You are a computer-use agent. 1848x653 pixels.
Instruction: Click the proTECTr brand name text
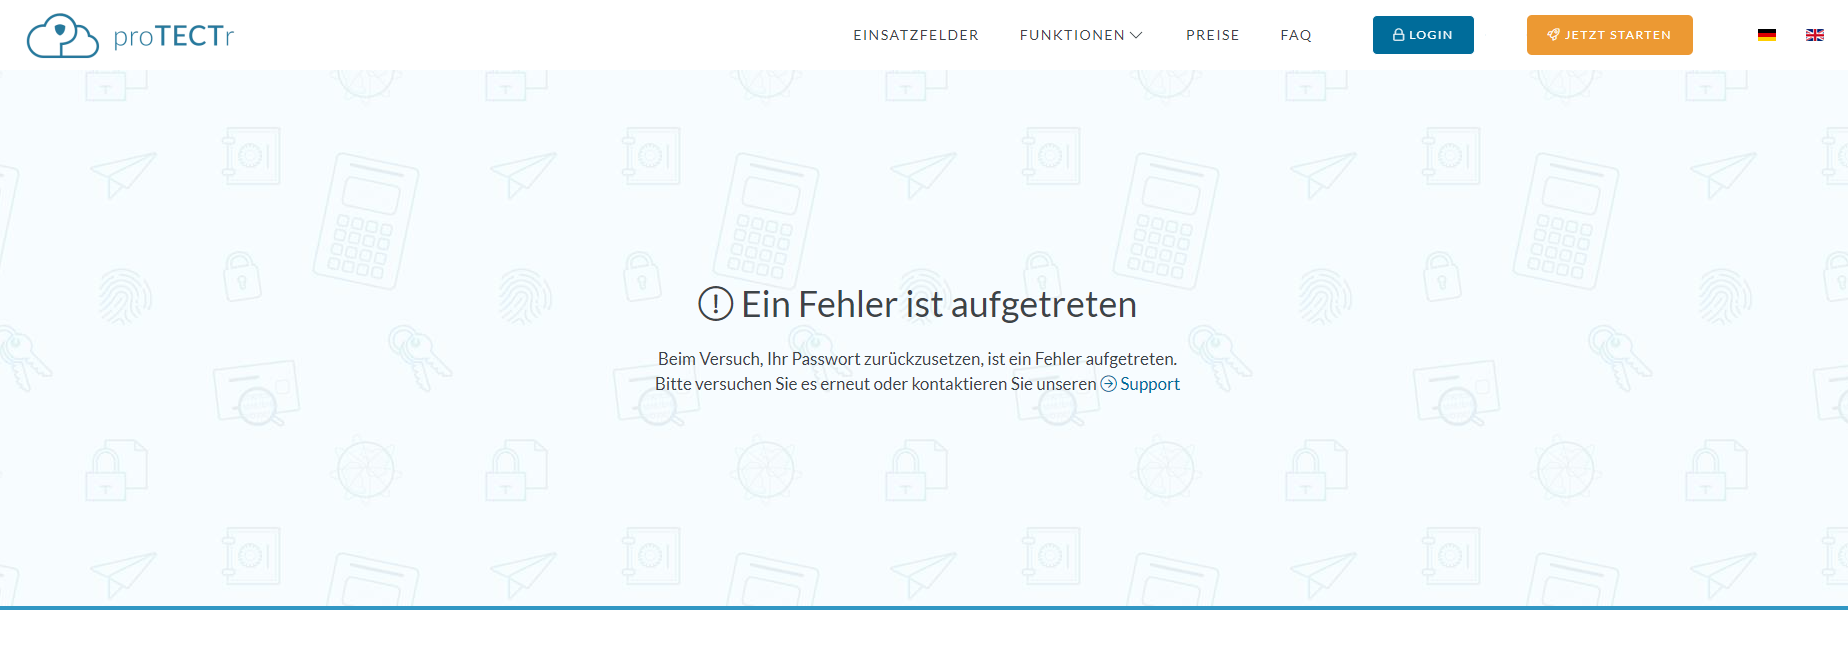click(x=173, y=36)
